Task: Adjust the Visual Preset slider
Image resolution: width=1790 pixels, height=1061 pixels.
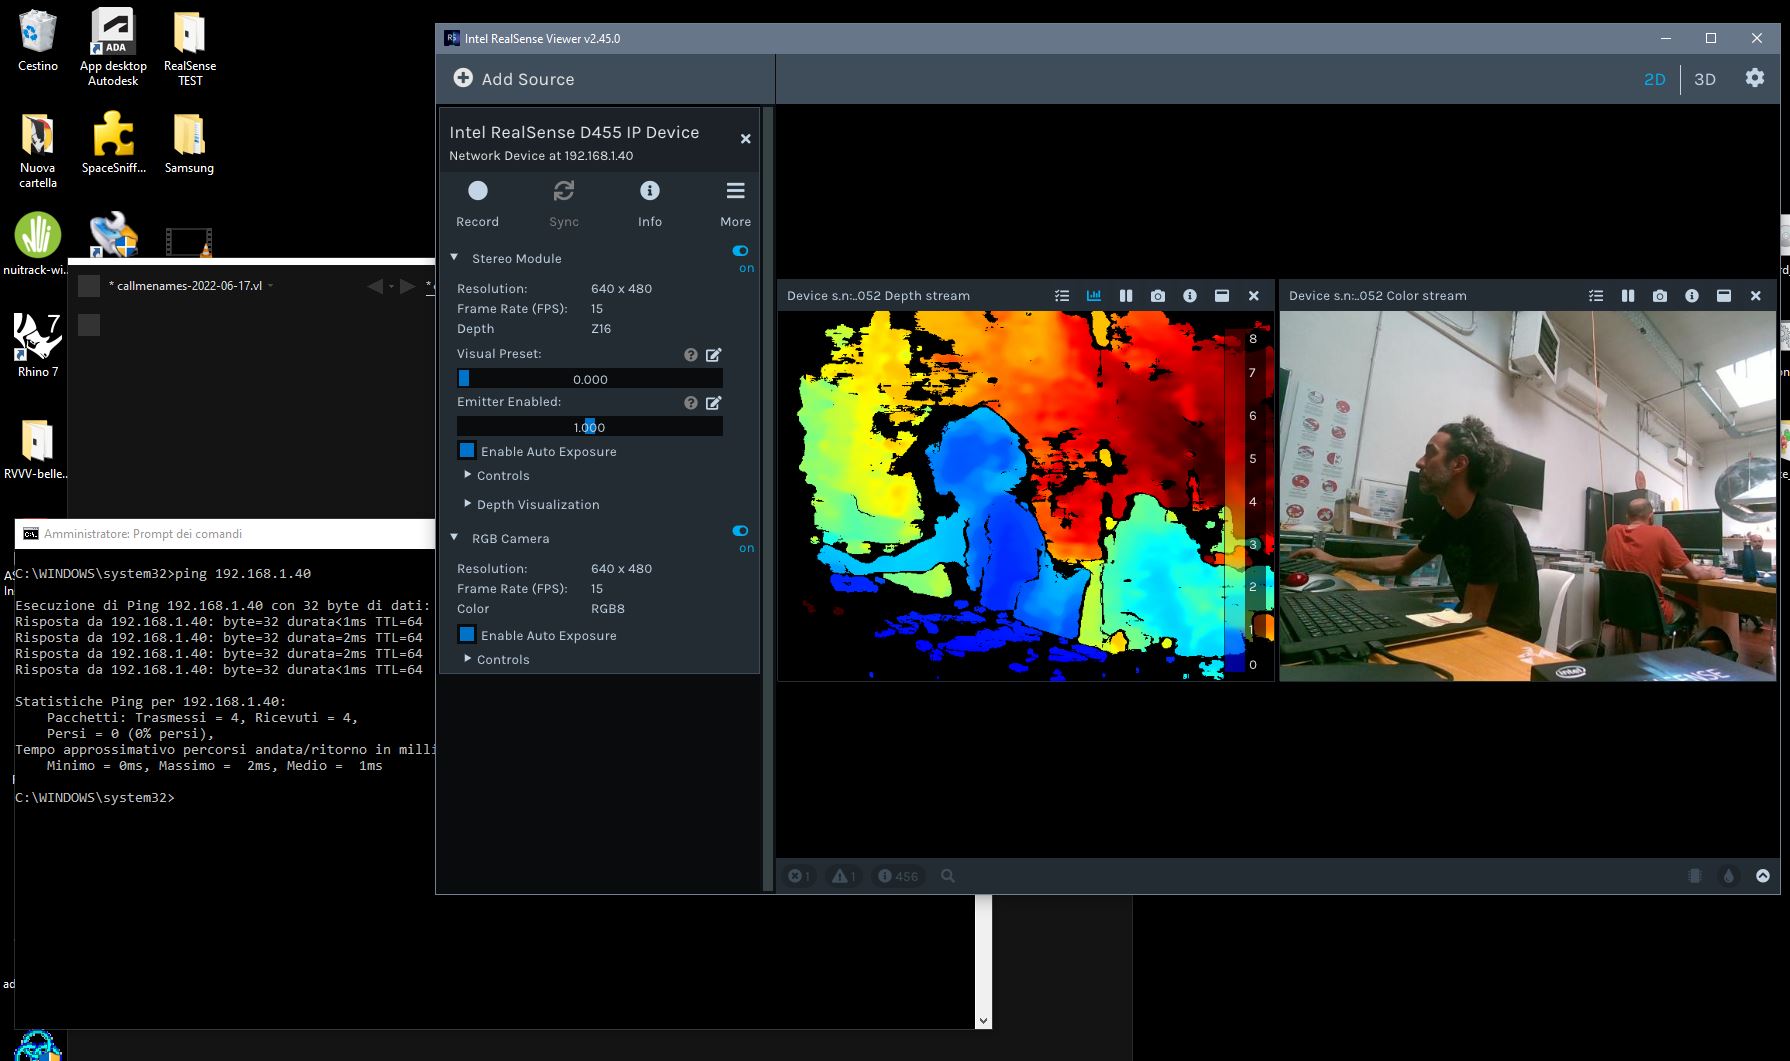Action: point(590,379)
